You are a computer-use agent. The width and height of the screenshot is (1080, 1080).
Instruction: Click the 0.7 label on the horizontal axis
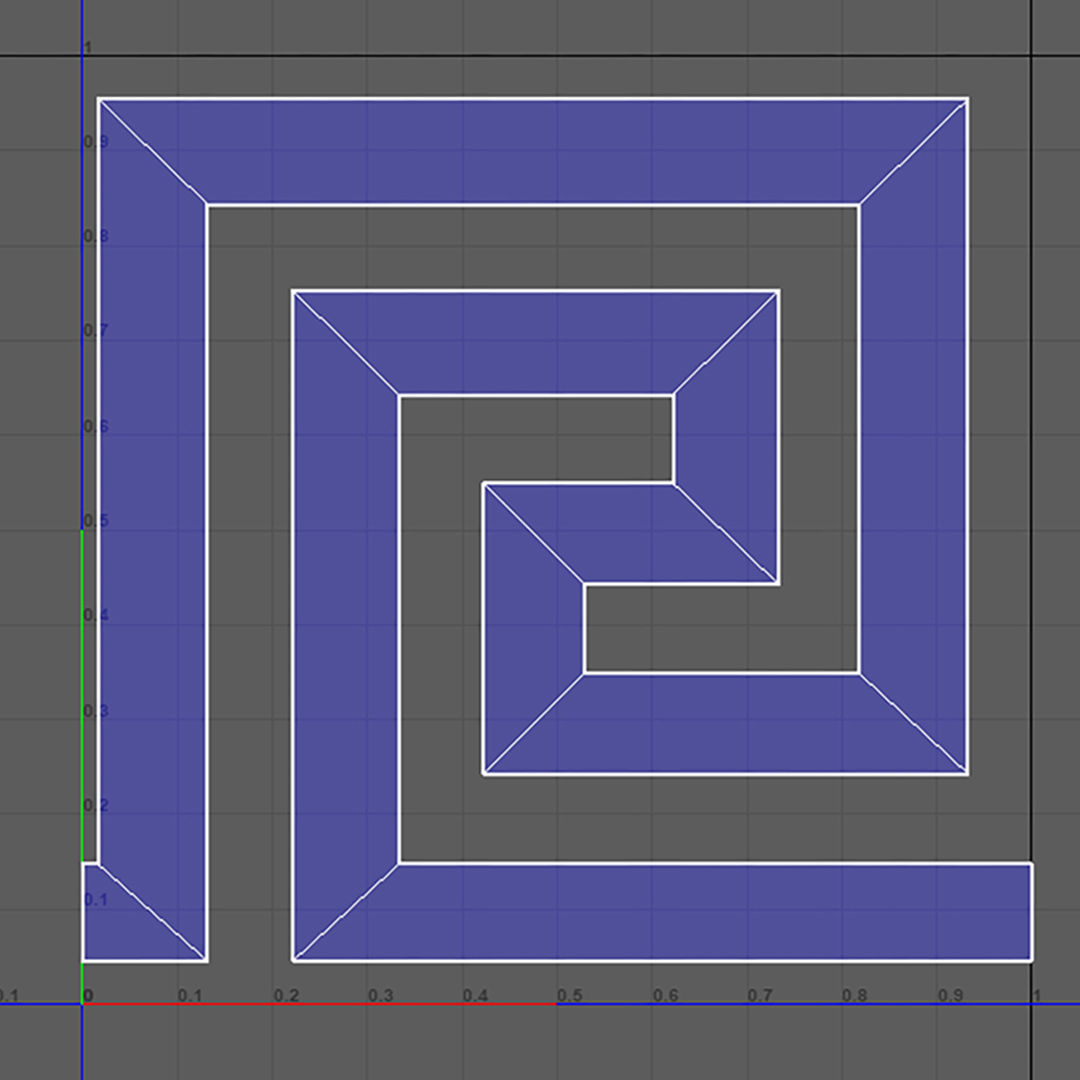[760, 995]
